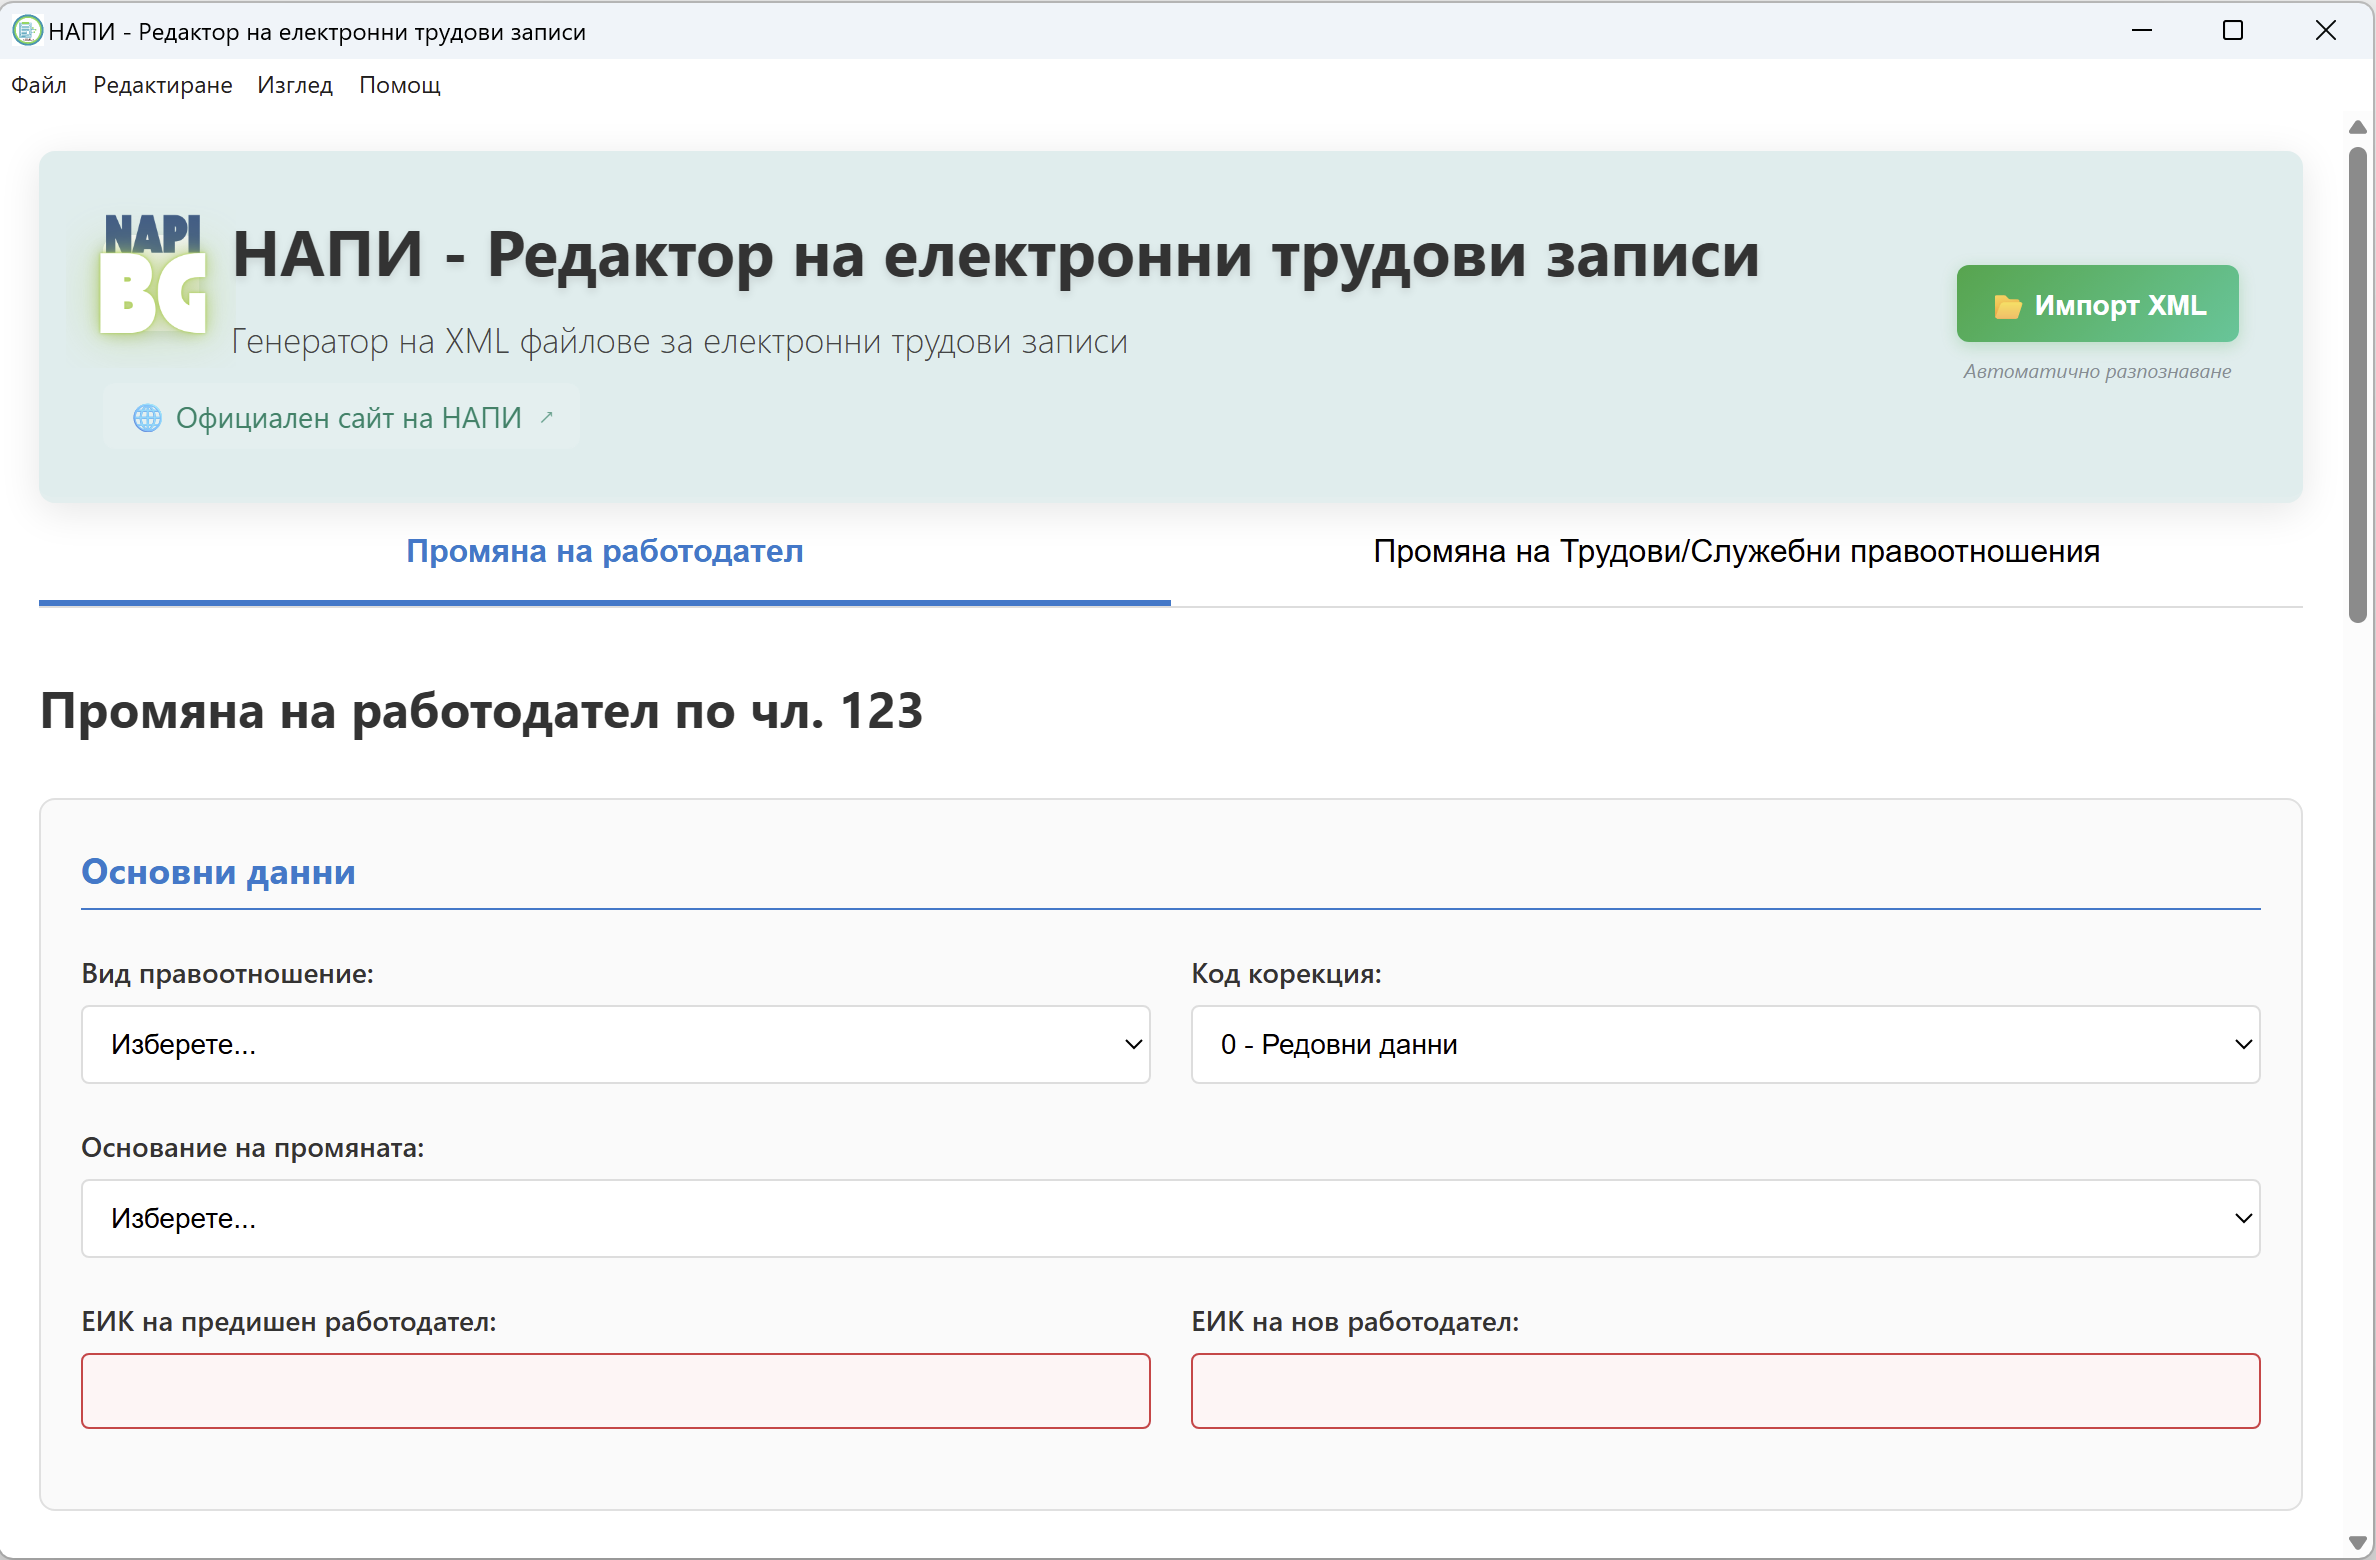Click scrollbar up arrow
This screenshot has width=2376, height=1560.
coord(2357,127)
